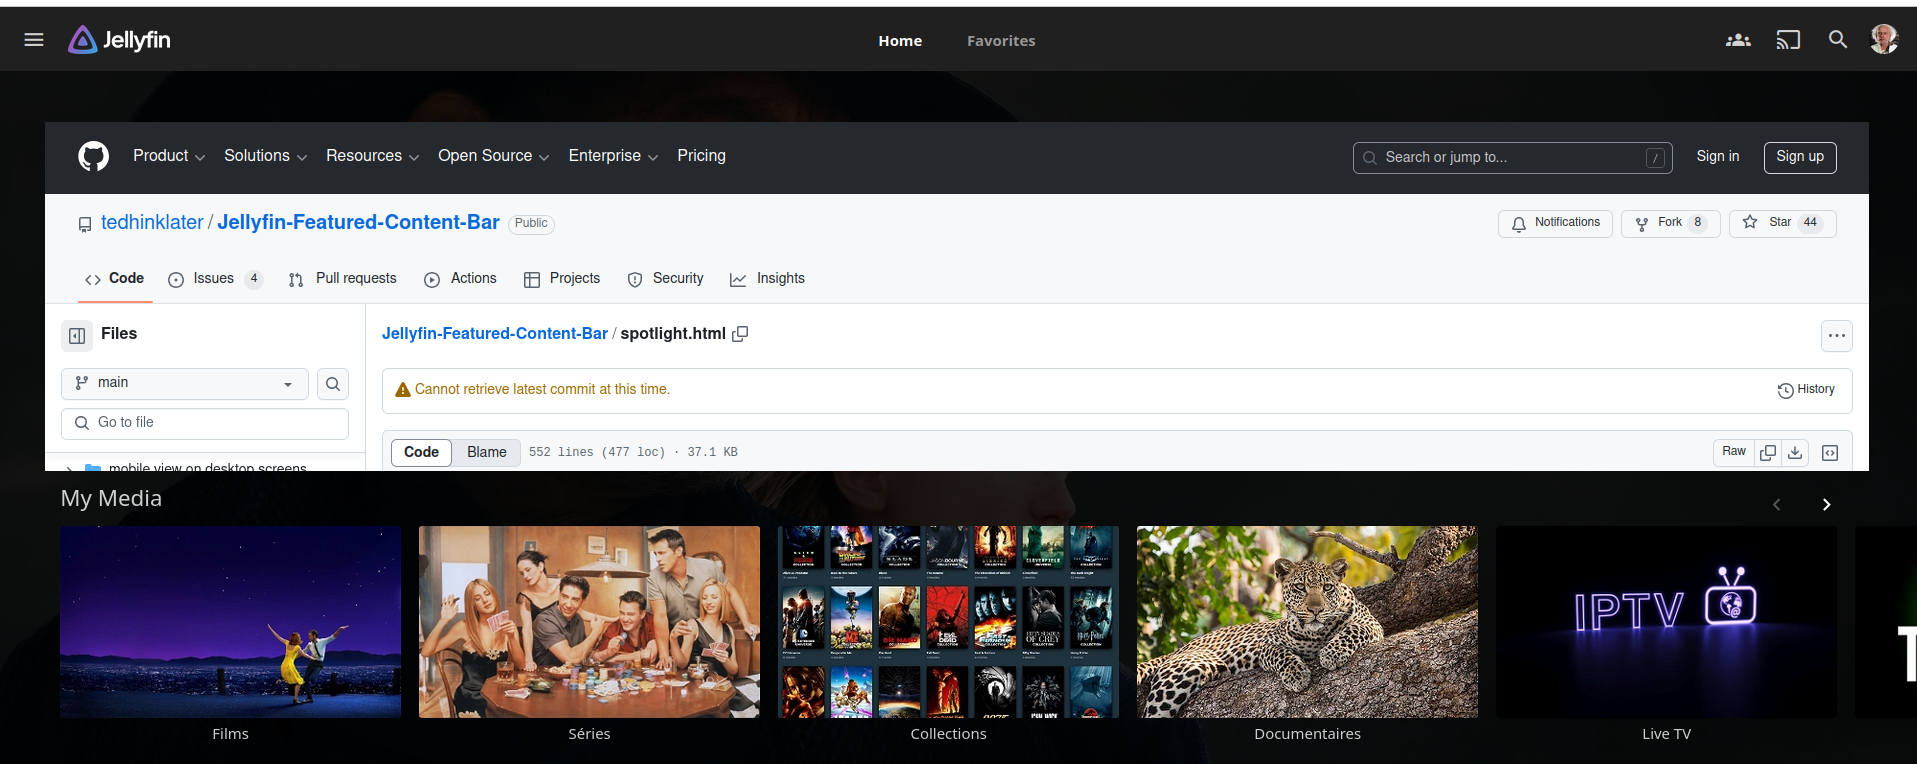The height and width of the screenshot is (764, 1917).
Task: Select the Blame view toggle
Action: [487, 452]
